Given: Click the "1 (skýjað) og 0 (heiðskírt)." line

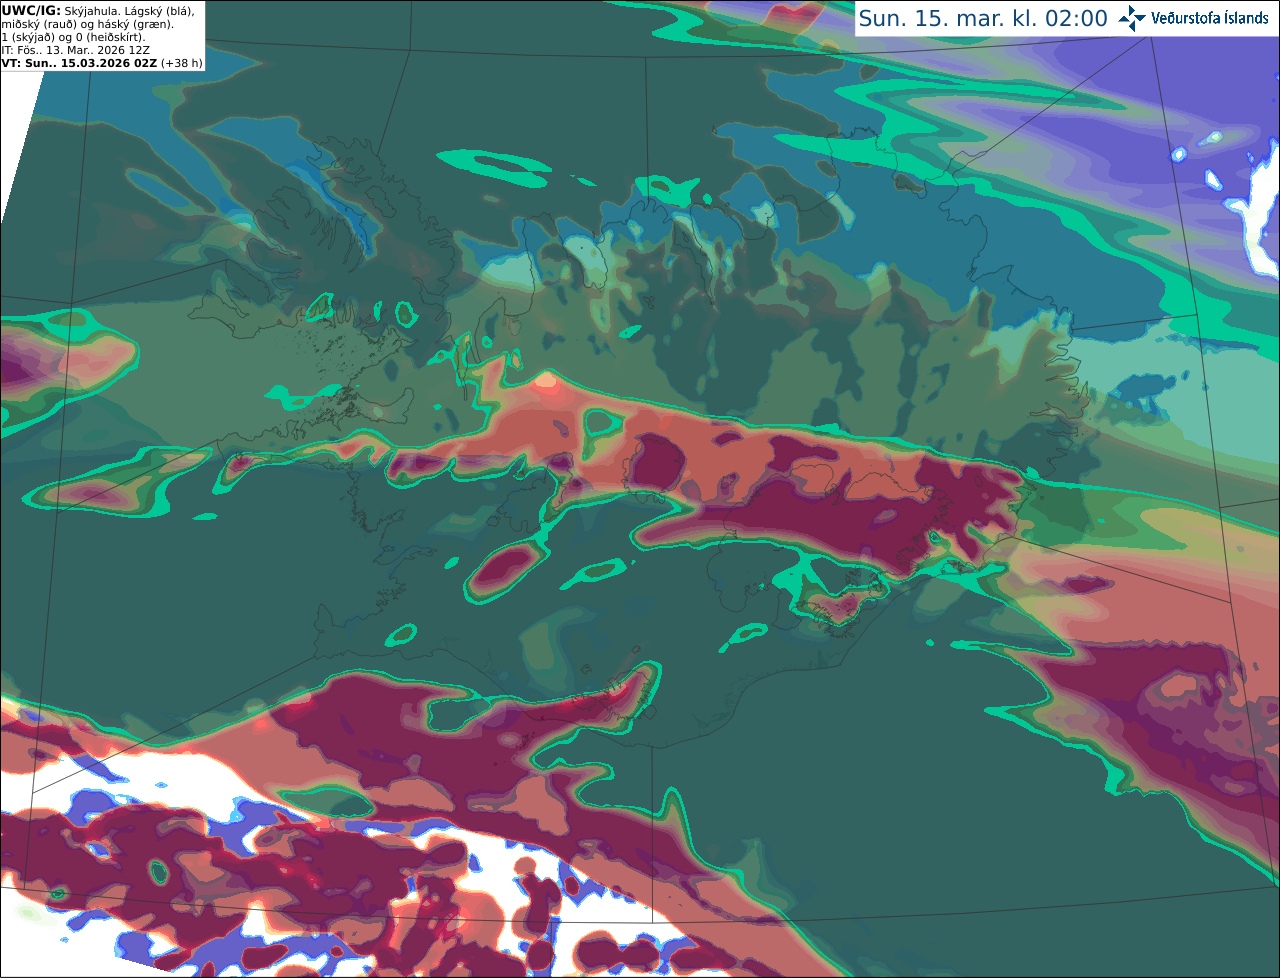Looking at the screenshot, I should (73, 37).
